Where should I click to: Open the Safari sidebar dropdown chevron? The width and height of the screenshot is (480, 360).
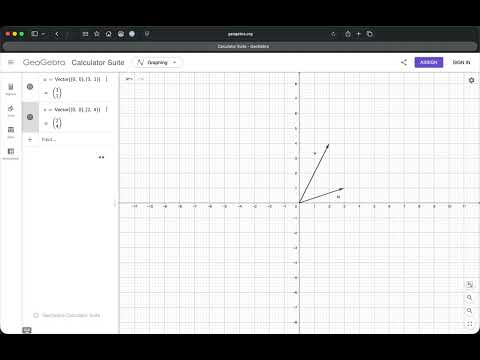point(43,34)
